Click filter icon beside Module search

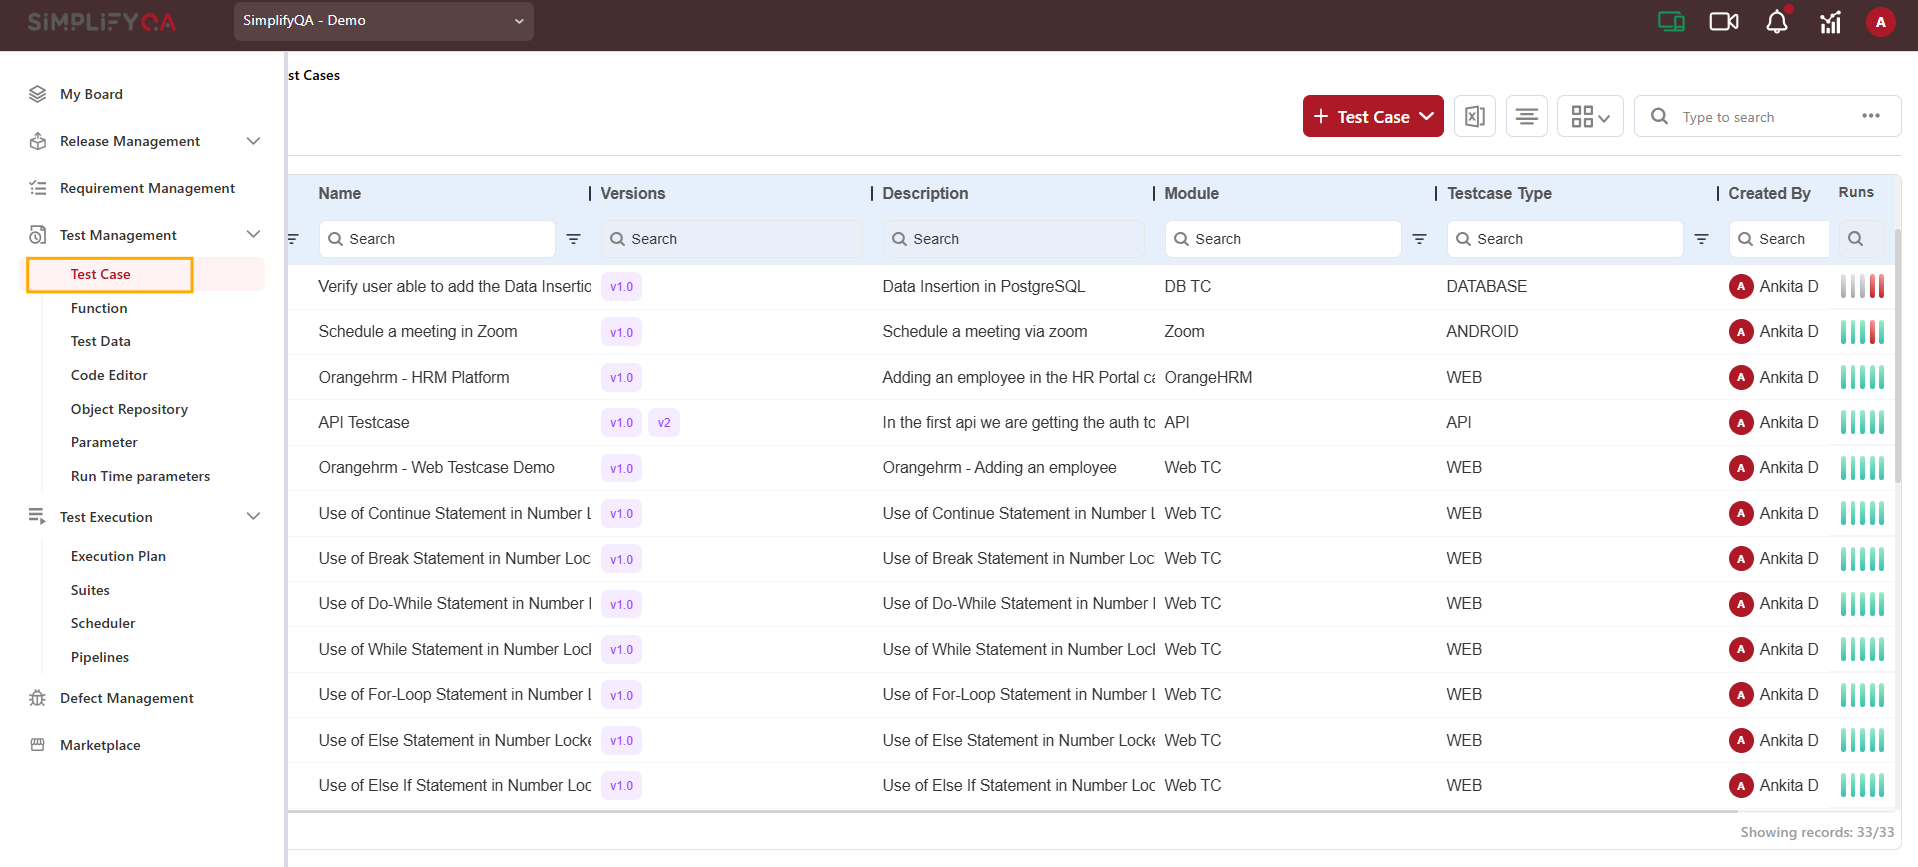pos(1419,239)
